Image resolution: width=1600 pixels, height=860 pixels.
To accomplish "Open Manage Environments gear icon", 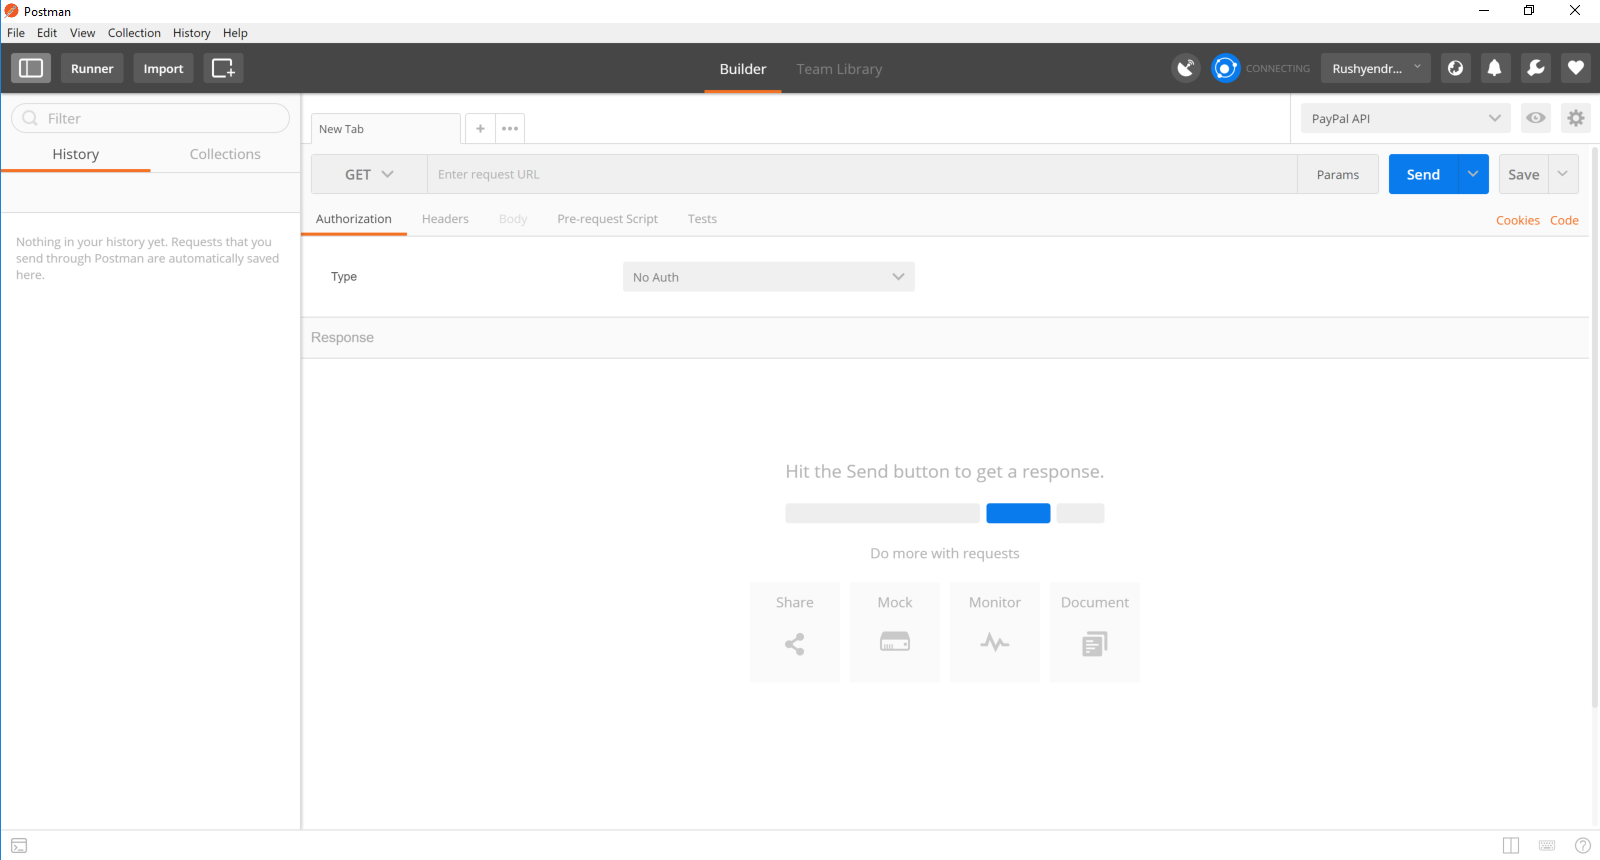I will (x=1575, y=118).
